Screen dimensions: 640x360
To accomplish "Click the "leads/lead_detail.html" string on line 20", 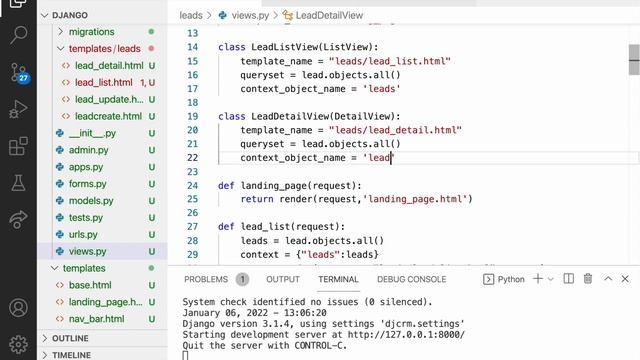I will 395,130.
